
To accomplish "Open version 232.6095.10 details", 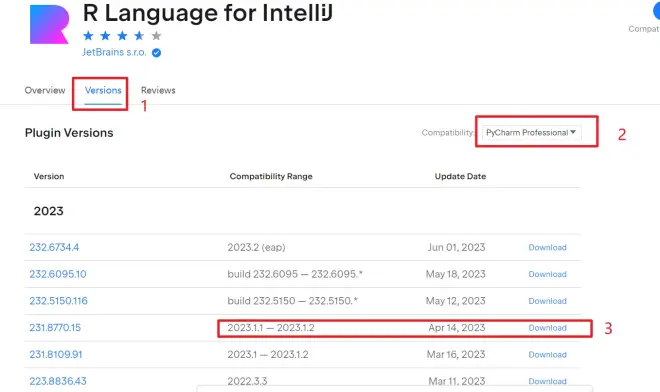I will 58,274.
